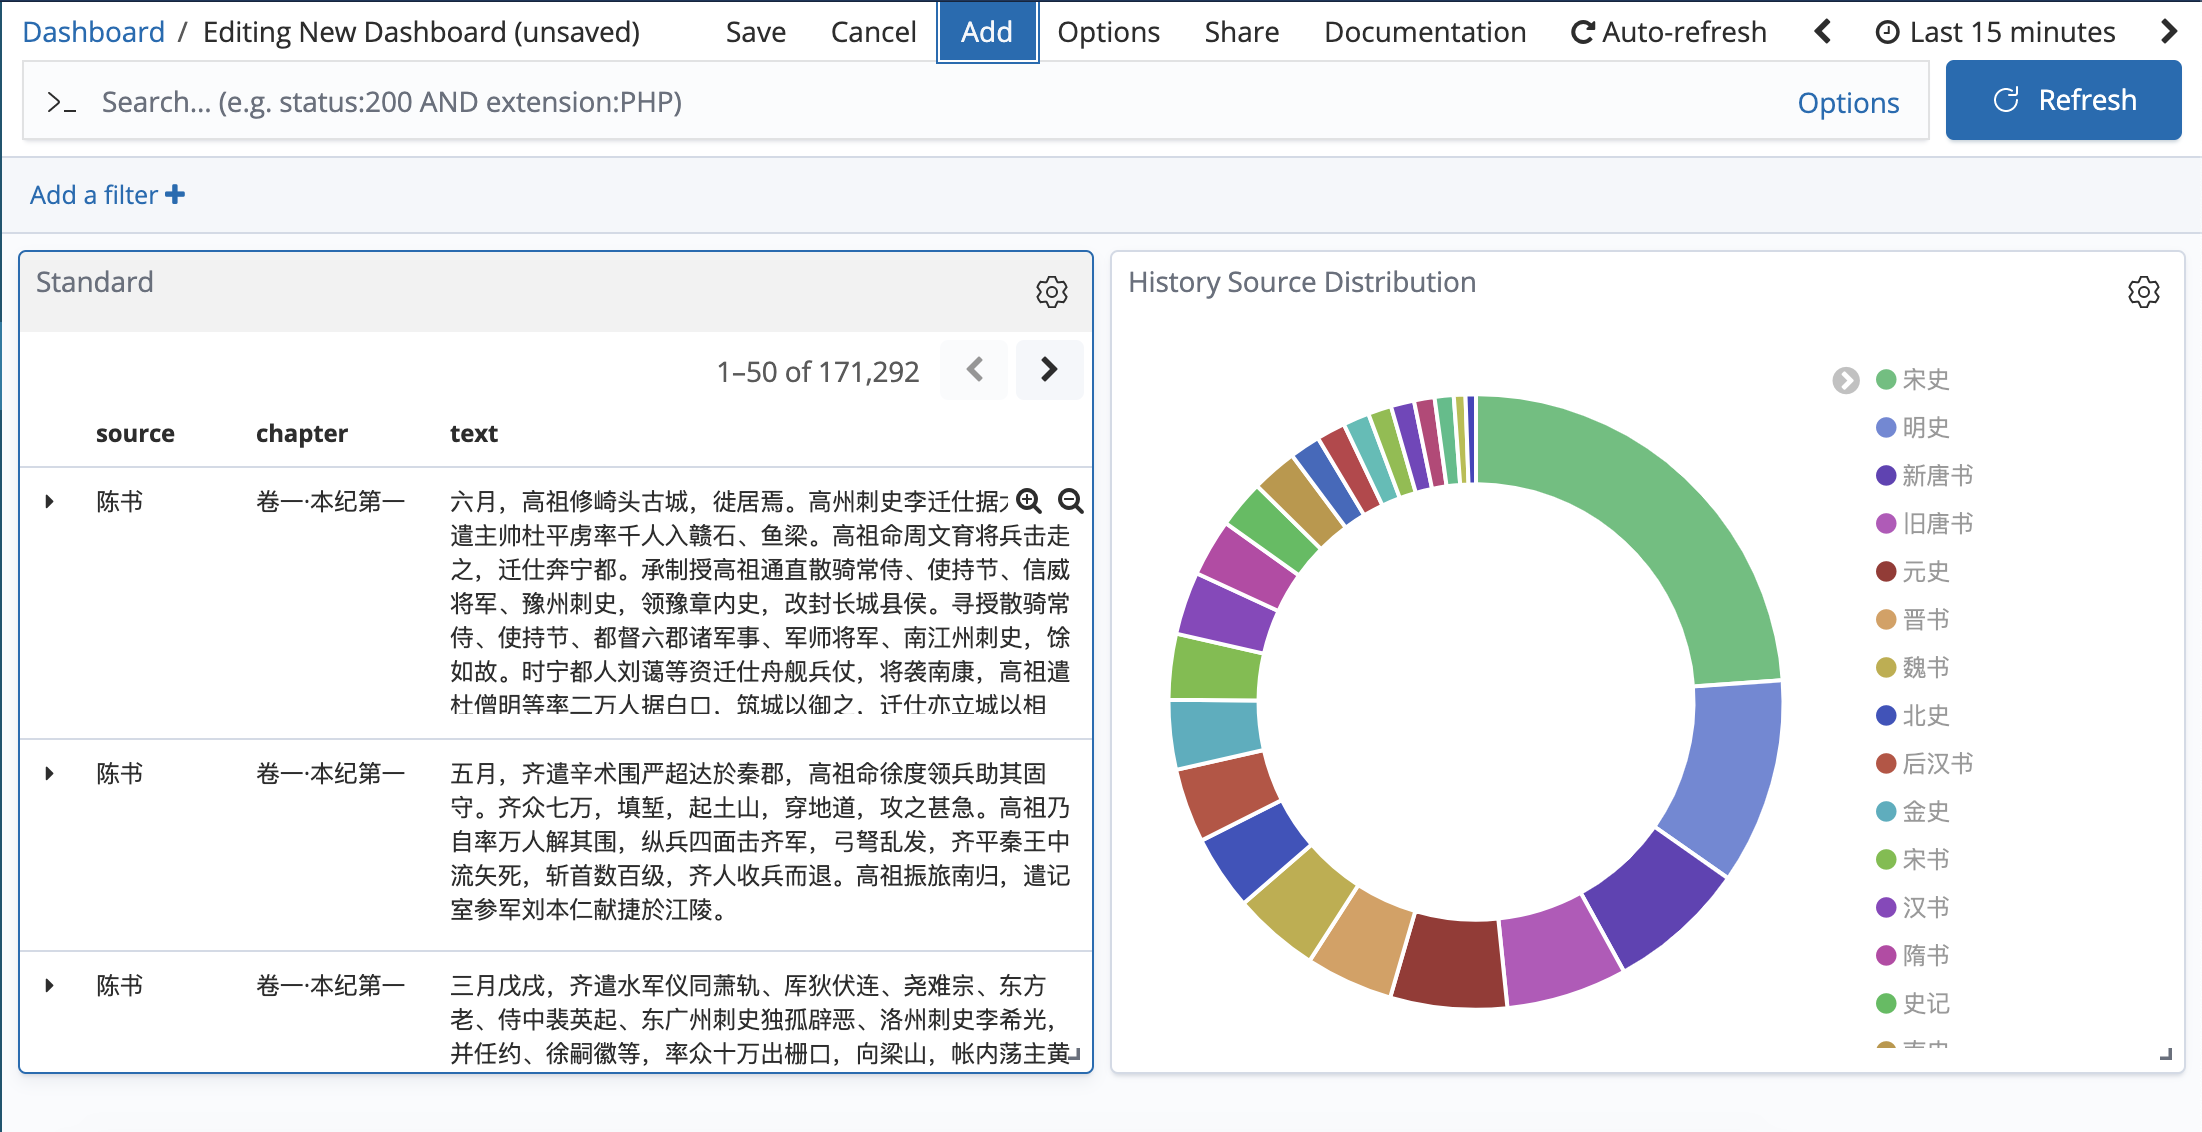The image size is (2202, 1132).
Task: Open the Share menu item
Action: 1241,32
